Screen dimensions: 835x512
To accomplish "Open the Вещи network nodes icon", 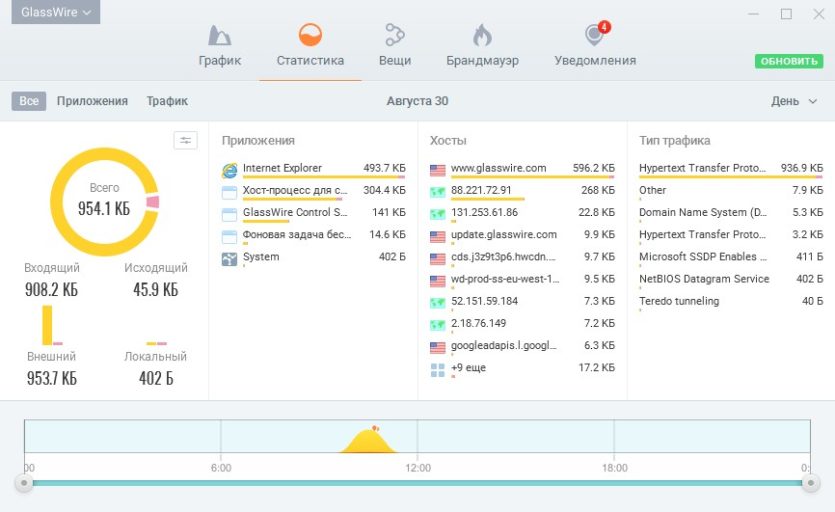I will pyautogui.click(x=395, y=35).
